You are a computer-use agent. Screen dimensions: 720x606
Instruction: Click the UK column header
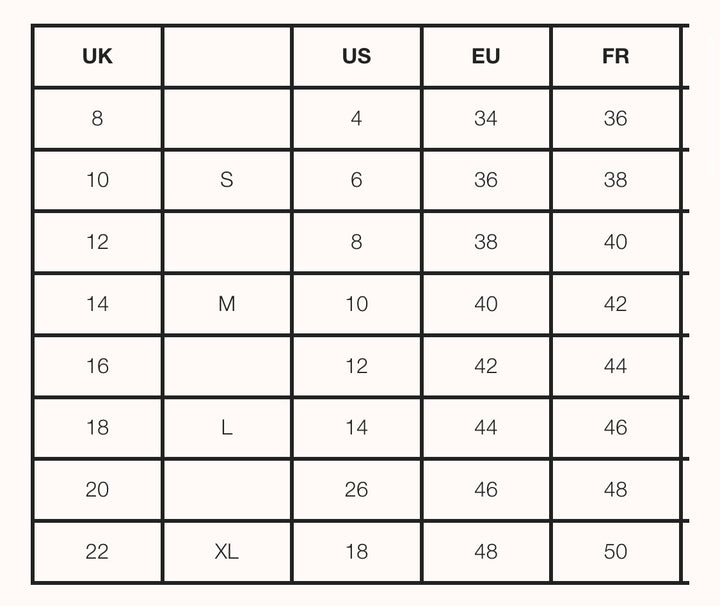tap(97, 56)
